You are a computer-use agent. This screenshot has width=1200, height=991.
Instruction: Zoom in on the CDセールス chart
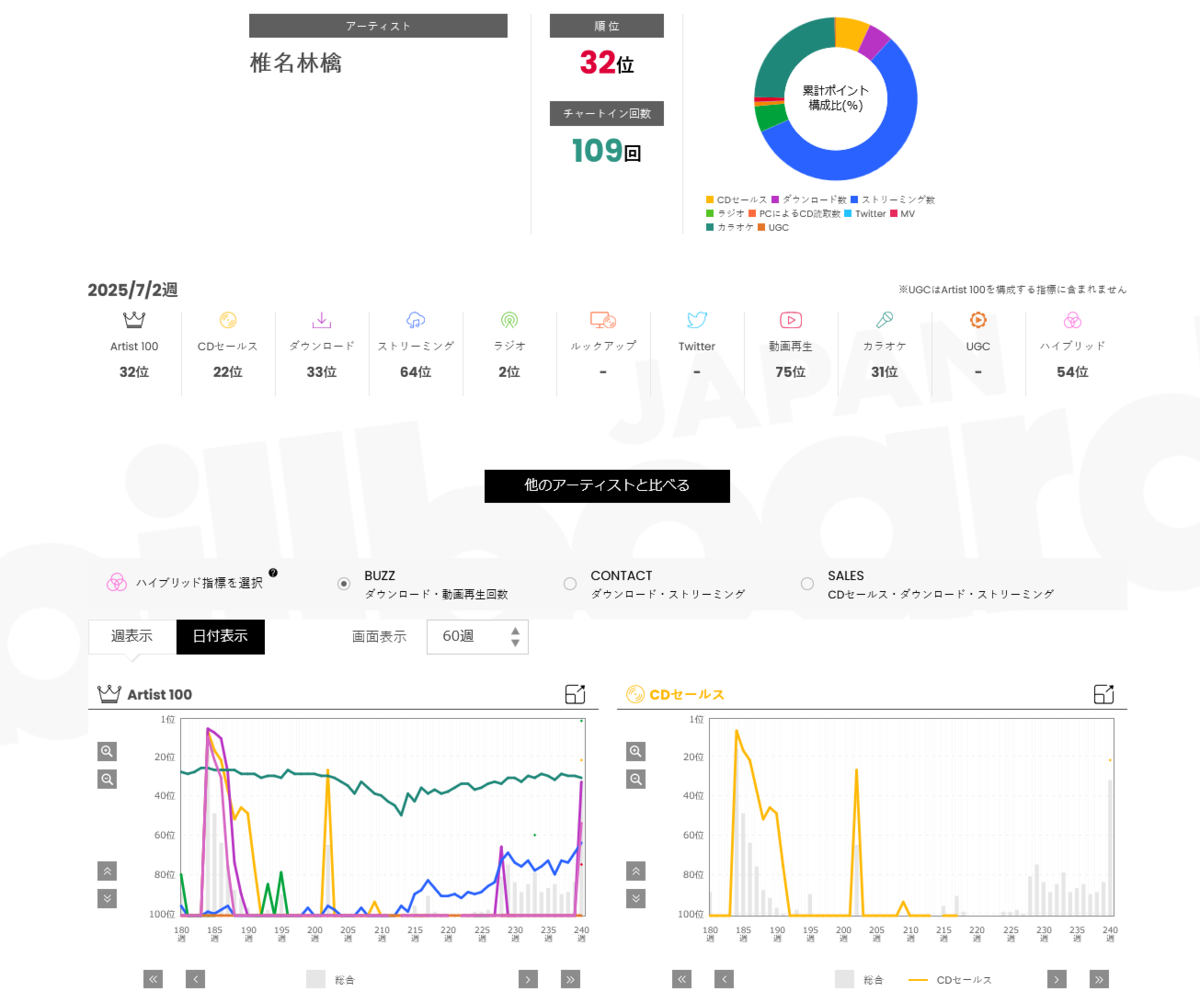(635, 751)
